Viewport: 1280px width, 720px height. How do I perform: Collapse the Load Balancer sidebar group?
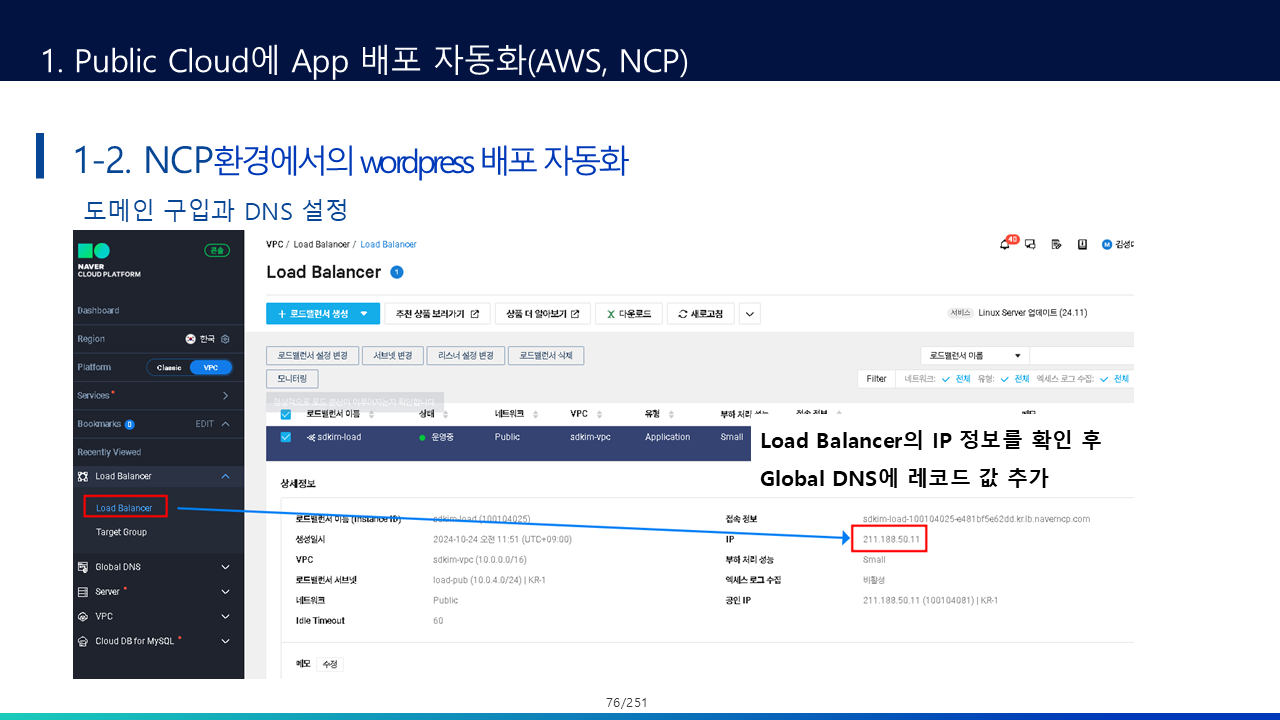click(225, 476)
